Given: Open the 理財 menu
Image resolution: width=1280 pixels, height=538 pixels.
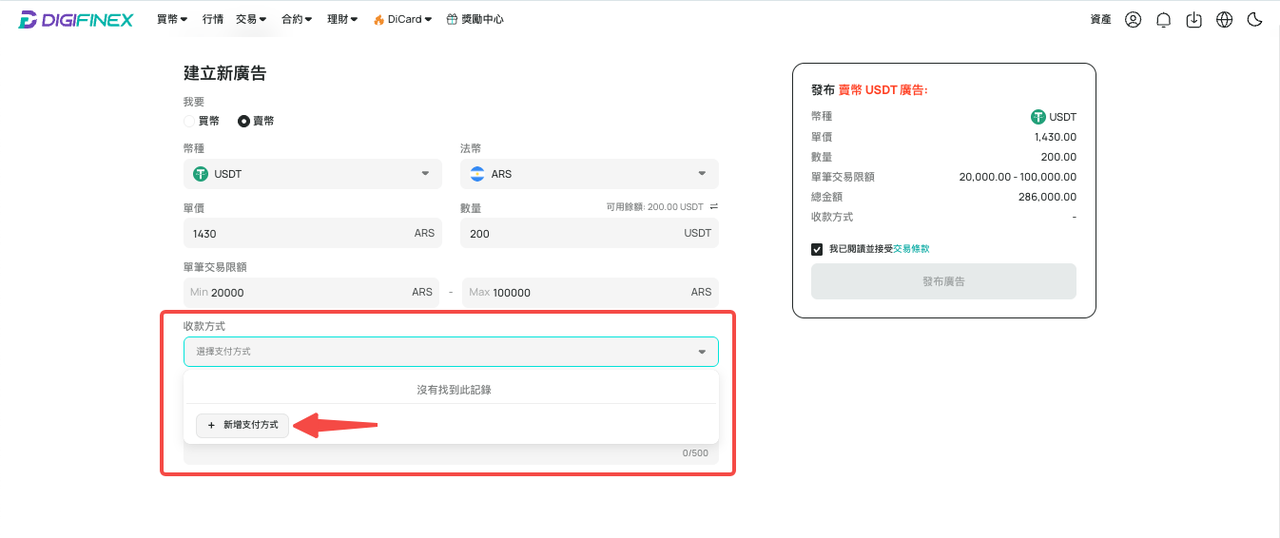Looking at the screenshot, I should point(342,19).
